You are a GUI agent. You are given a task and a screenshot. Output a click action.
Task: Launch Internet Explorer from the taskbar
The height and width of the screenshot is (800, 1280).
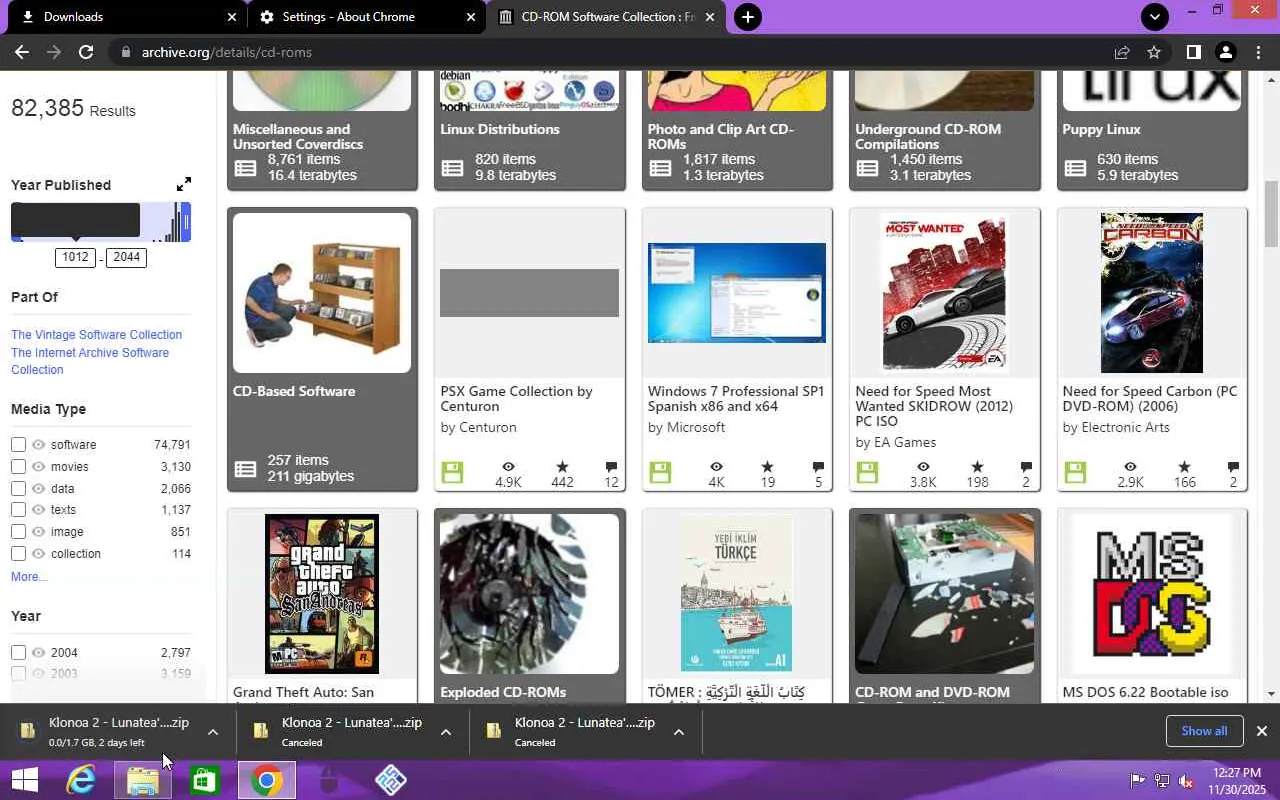81,780
